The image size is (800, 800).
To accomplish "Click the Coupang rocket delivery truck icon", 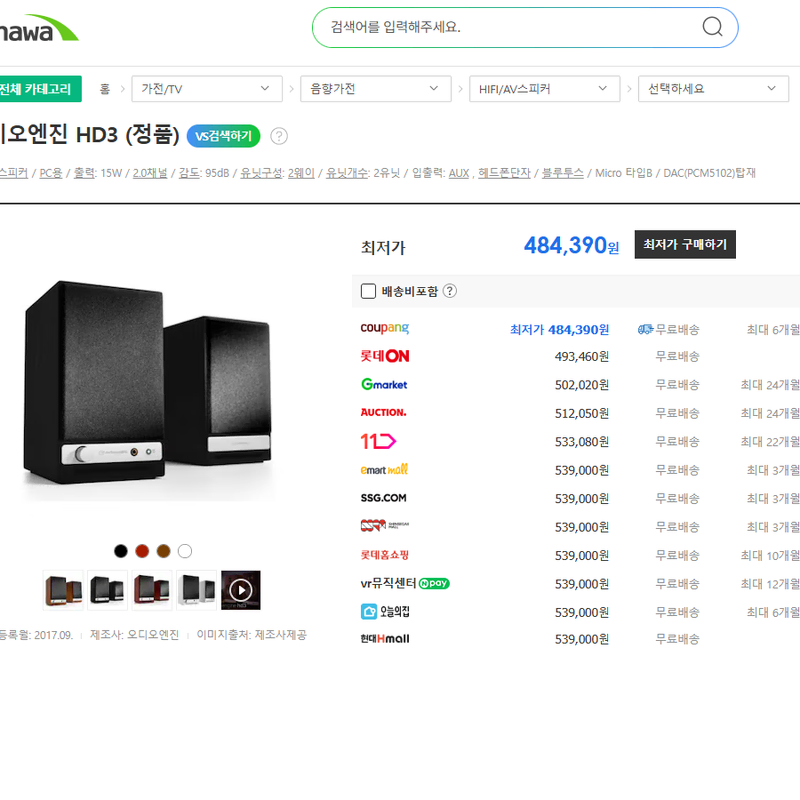I will (x=645, y=330).
